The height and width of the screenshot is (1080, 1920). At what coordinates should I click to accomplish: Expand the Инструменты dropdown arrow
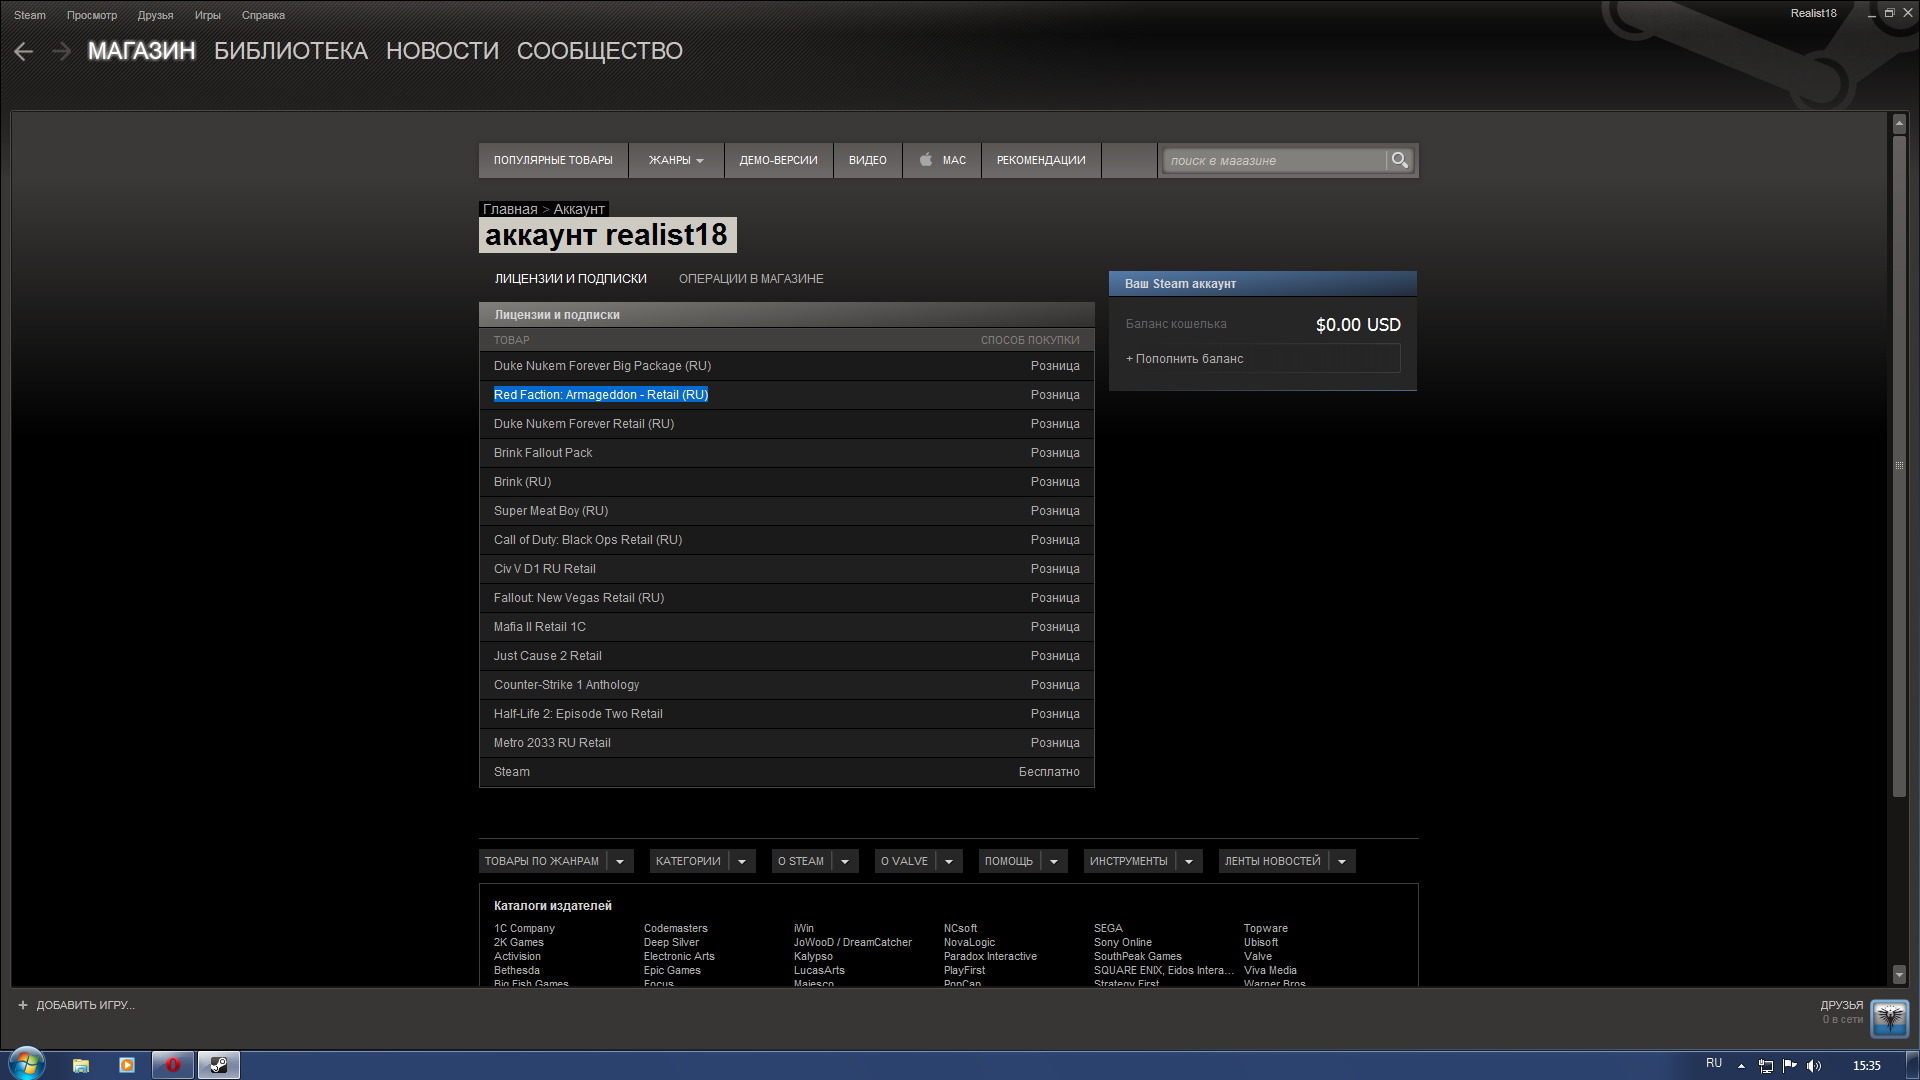tap(1189, 861)
